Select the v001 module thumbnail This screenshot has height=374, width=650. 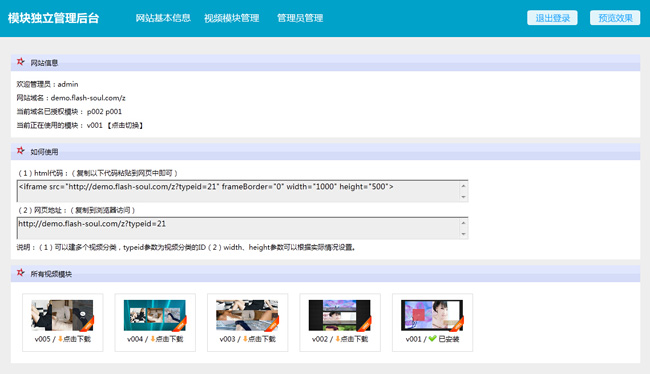(432, 315)
